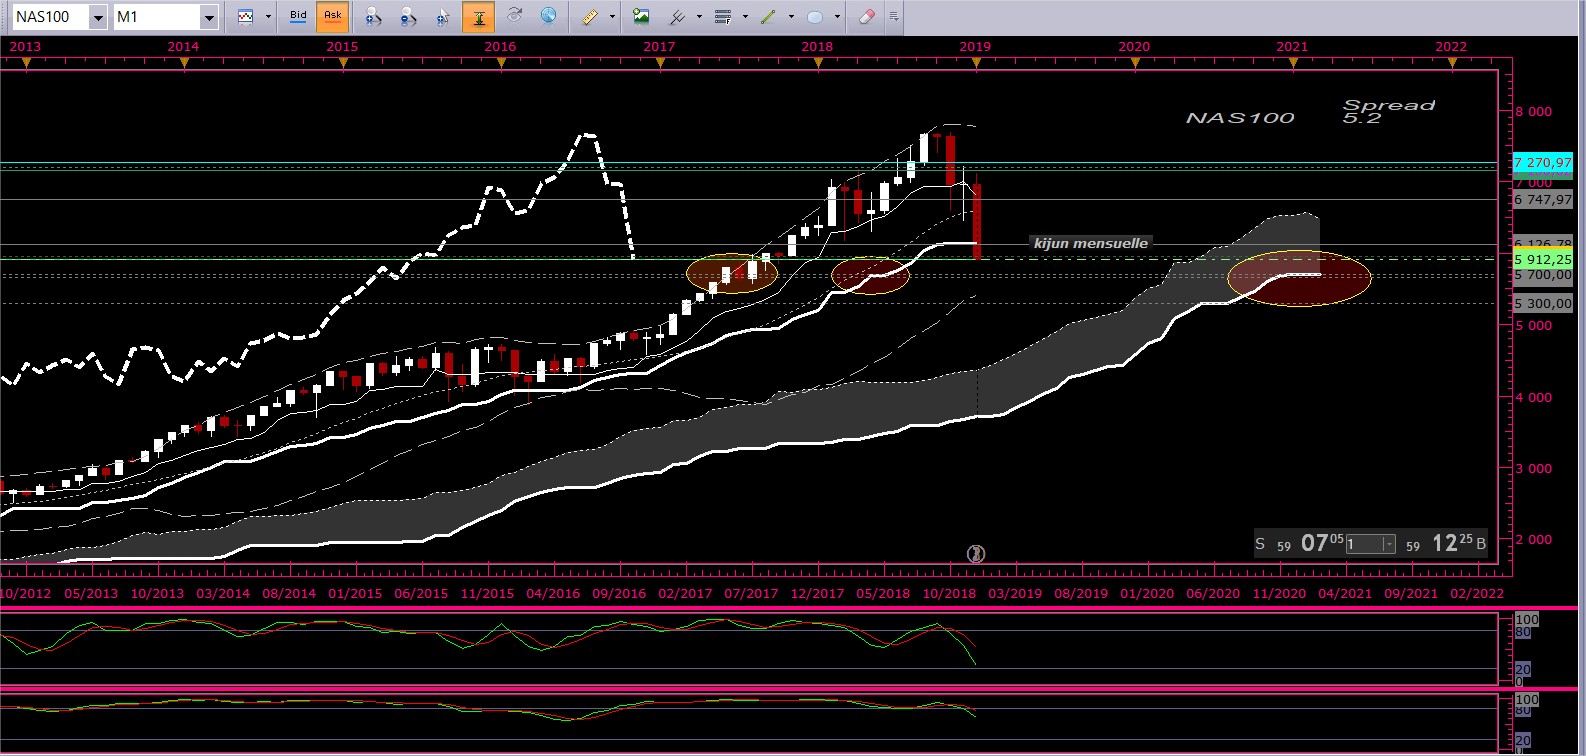Toggle the Bid price line
The height and width of the screenshot is (756, 1586).
[298, 17]
